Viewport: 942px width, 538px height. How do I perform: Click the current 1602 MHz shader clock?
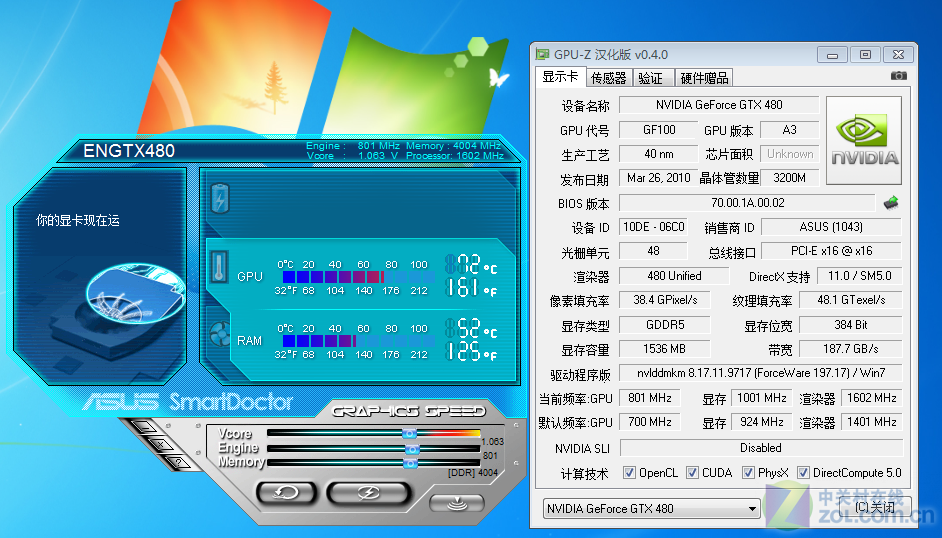click(x=872, y=397)
